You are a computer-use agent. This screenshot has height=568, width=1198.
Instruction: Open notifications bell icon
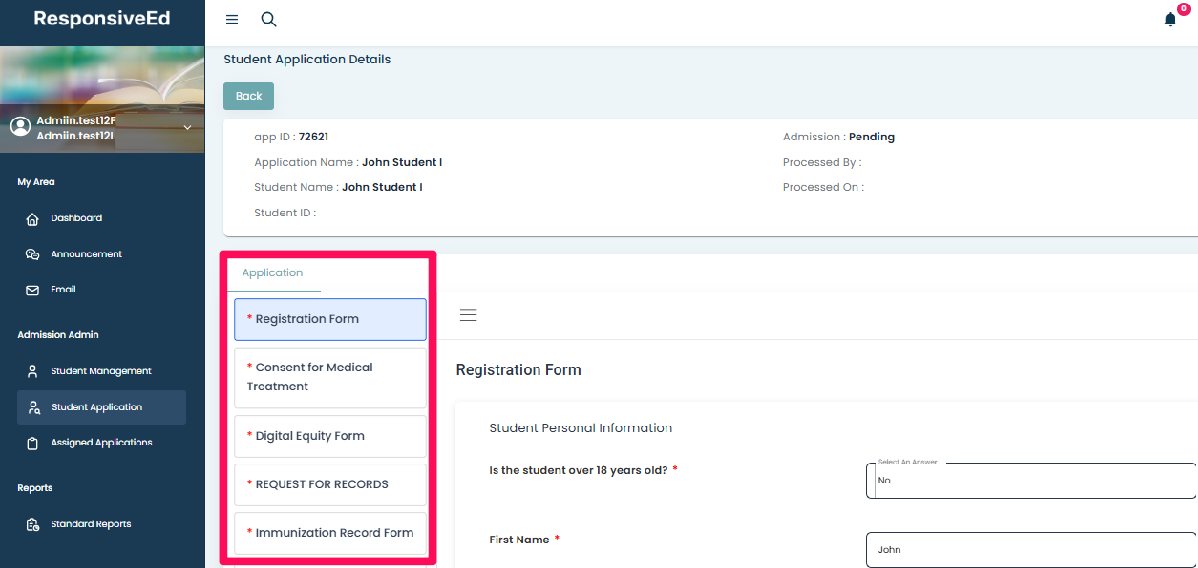pyautogui.click(x=1170, y=20)
